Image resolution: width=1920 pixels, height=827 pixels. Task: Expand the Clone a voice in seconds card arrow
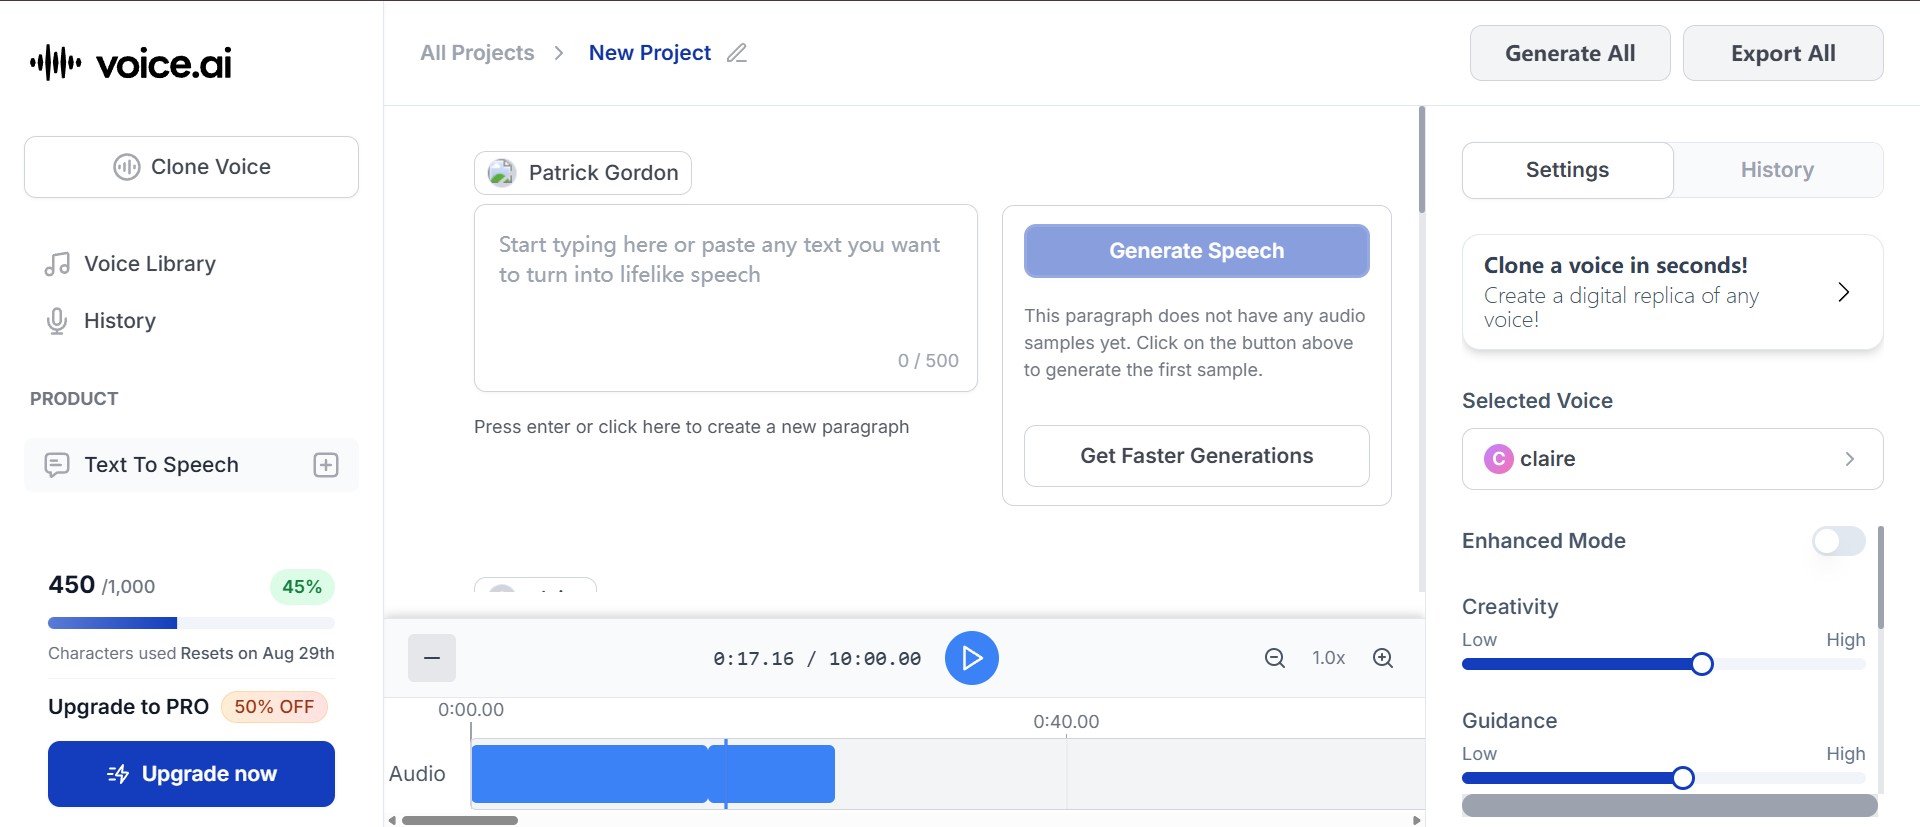[1844, 292]
